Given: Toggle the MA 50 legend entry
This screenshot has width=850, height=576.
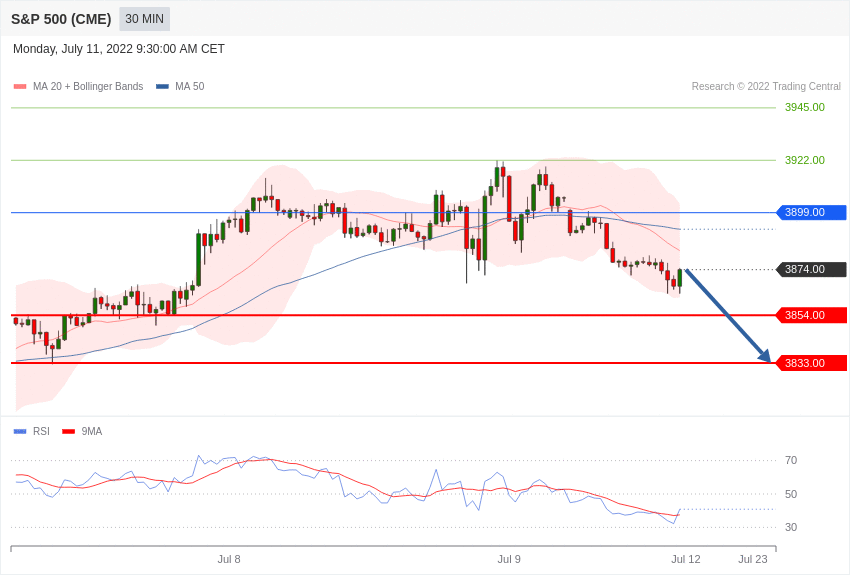Looking at the screenshot, I should click(x=180, y=86).
